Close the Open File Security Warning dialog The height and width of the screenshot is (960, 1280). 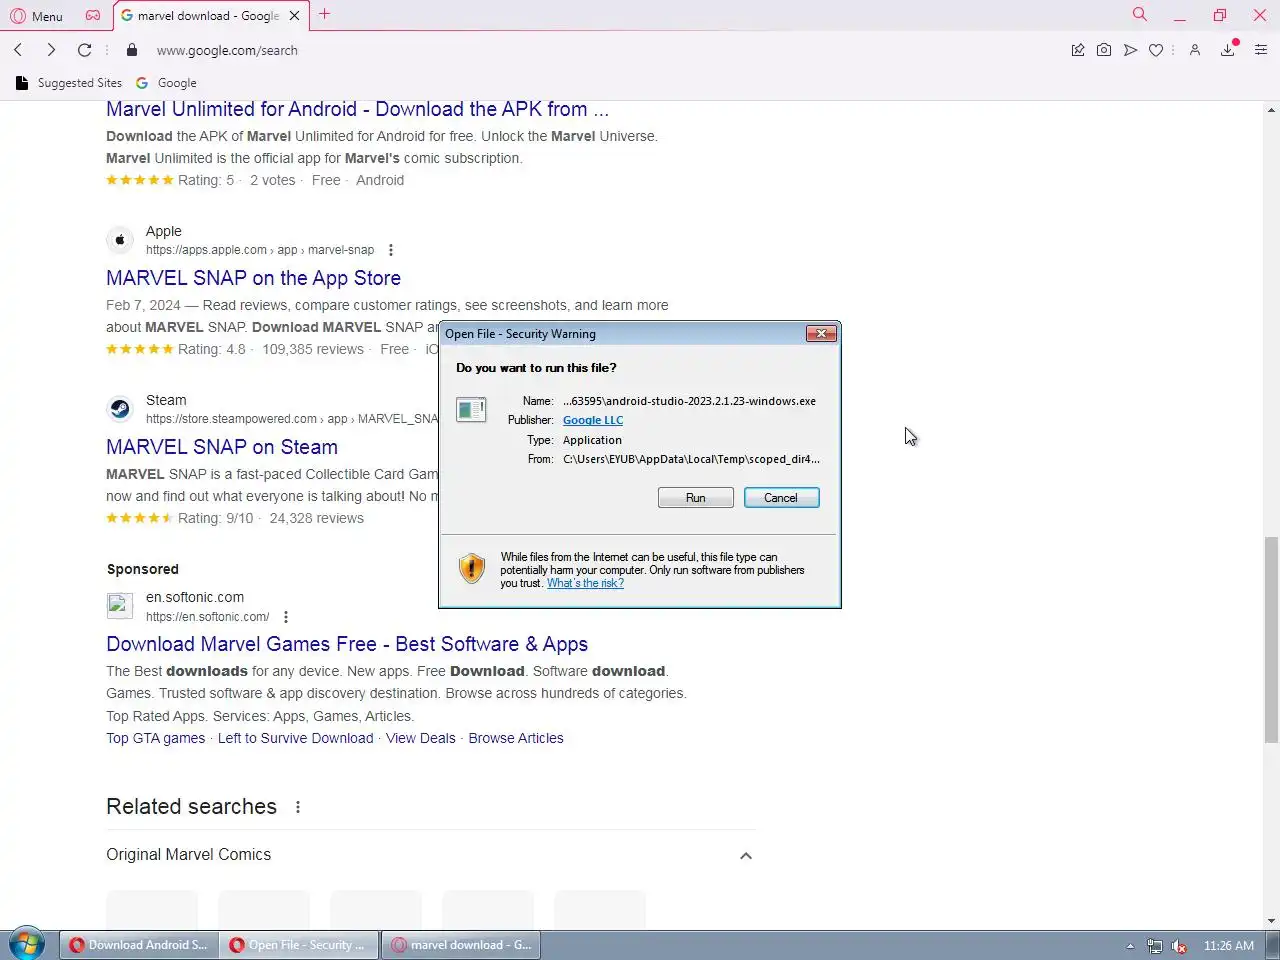(821, 333)
